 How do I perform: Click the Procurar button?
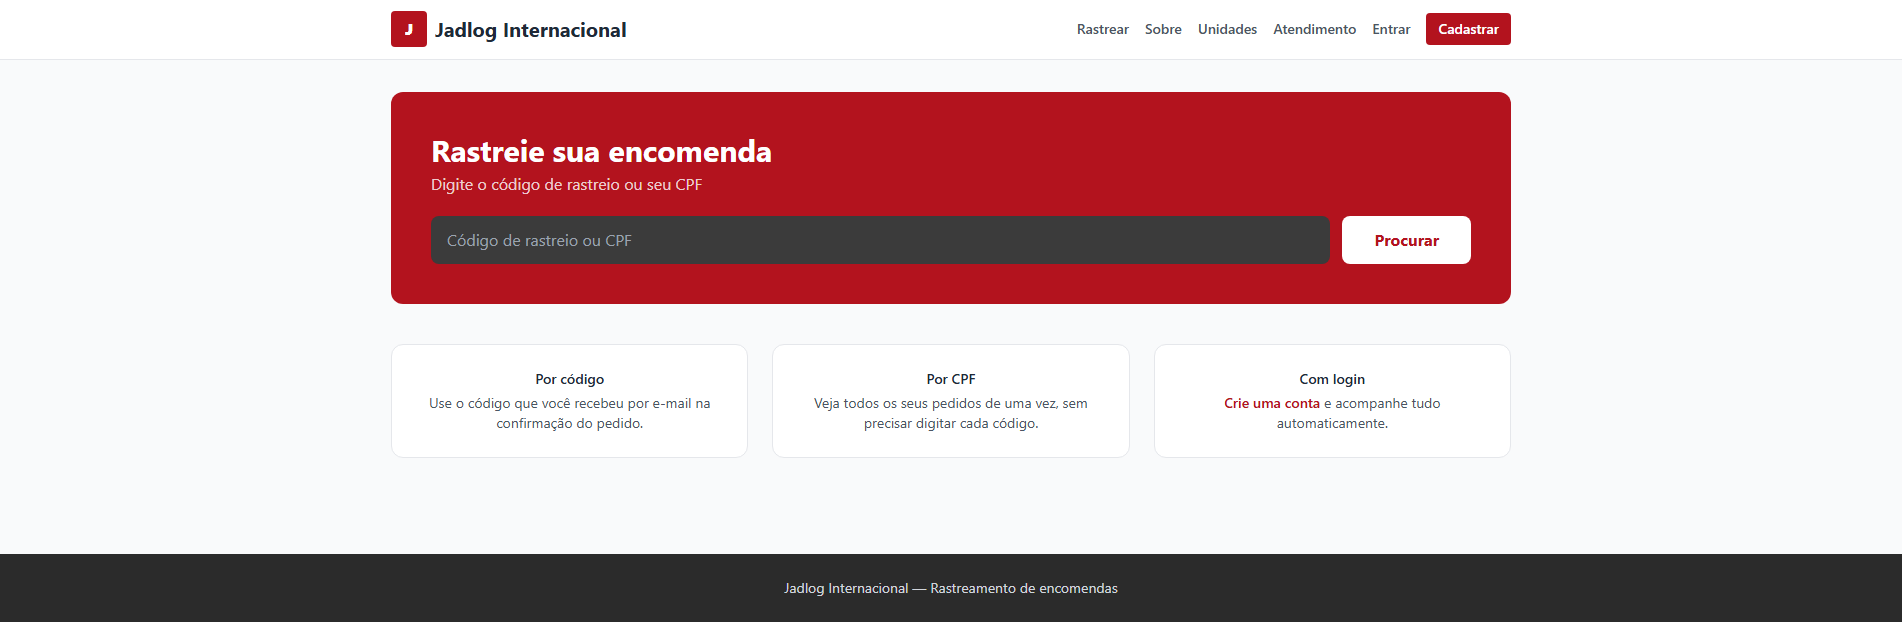1406,240
